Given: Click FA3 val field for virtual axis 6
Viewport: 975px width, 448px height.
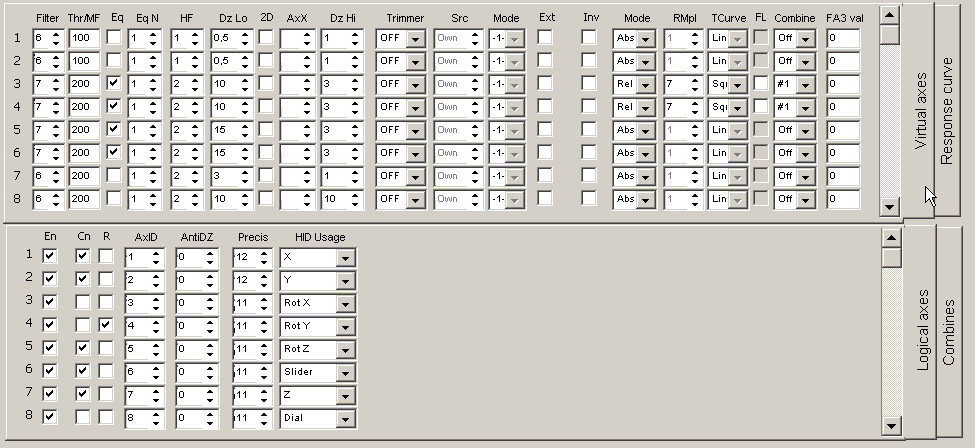Looking at the screenshot, I should point(844,154).
